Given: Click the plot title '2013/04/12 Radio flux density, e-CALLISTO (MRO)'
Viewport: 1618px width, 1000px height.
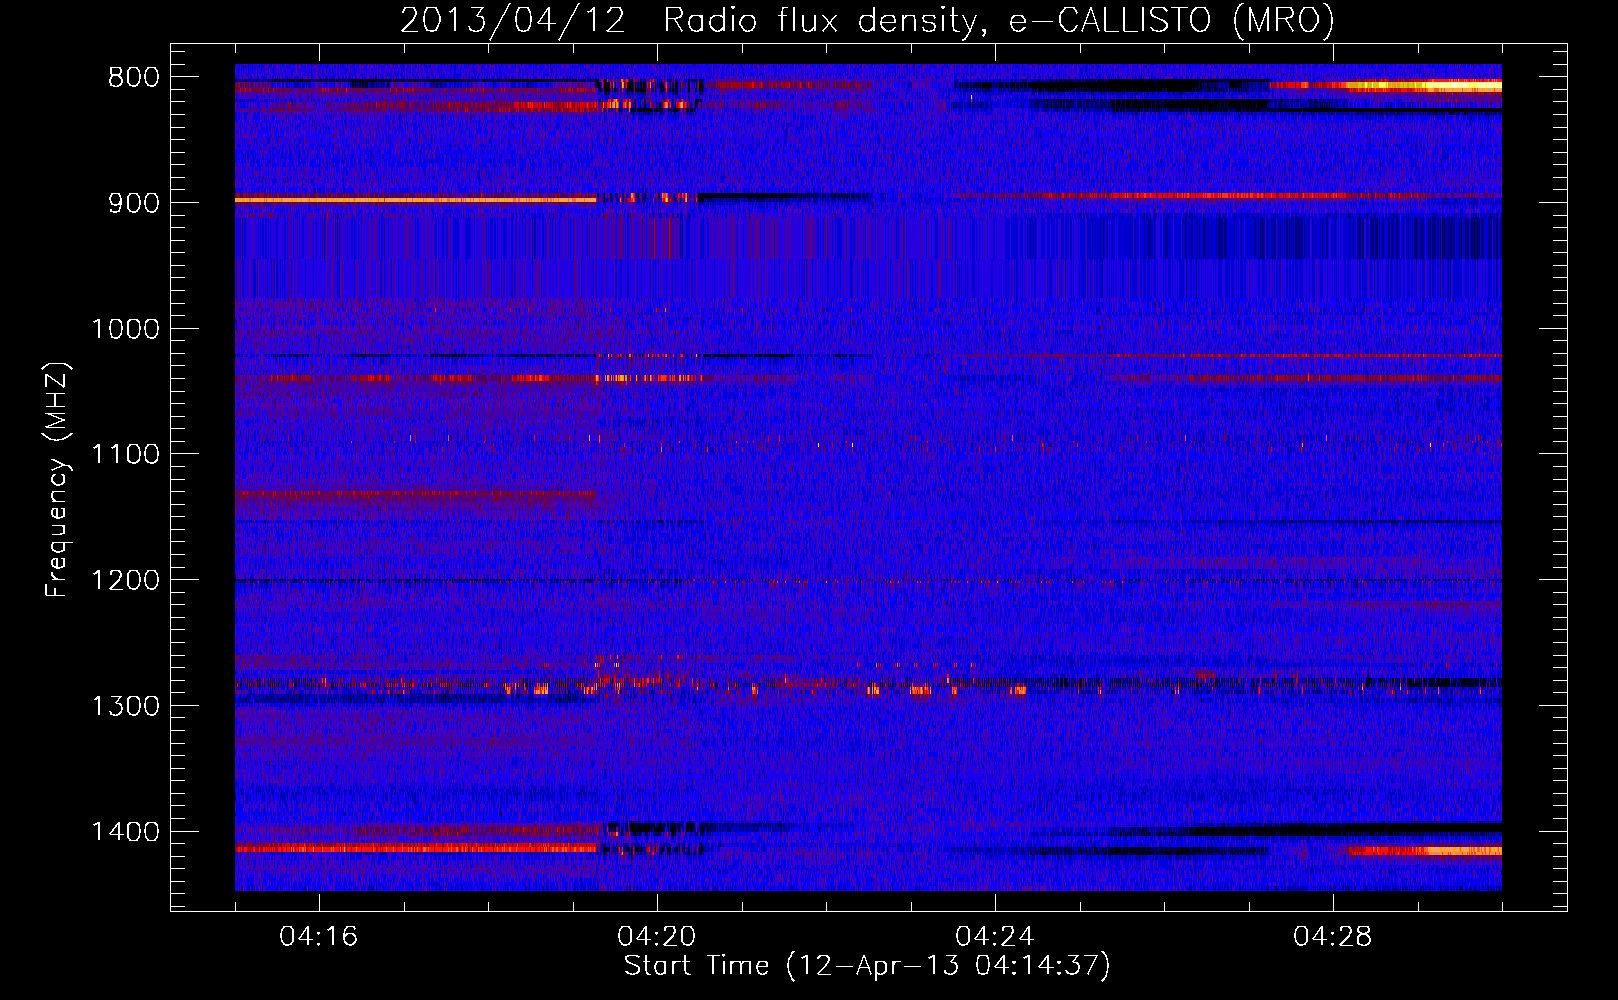Looking at the screenshot, I should (x=867, y=20).
